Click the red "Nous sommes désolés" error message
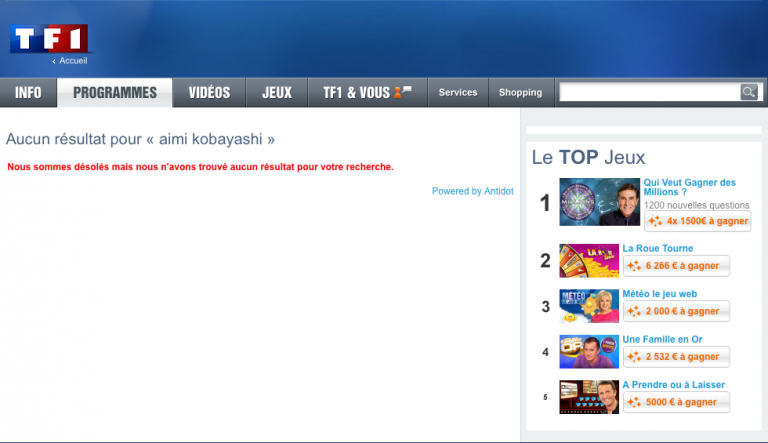This screenshot has height=443, width=768. 200,167
